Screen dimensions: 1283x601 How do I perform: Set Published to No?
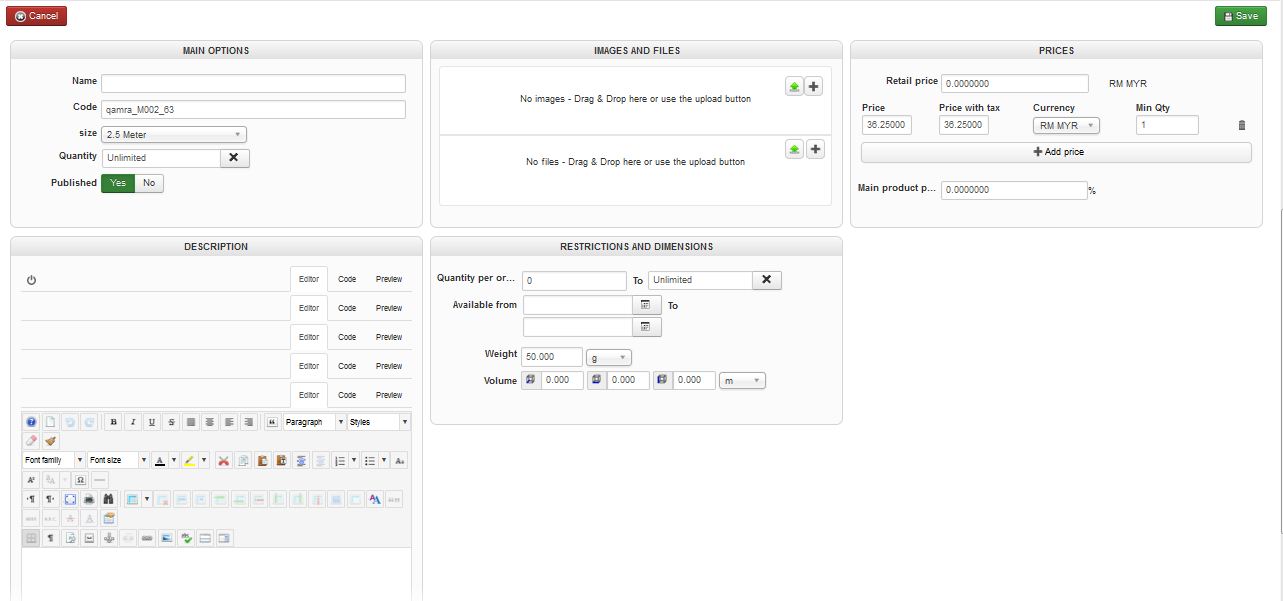coord(149,183)
